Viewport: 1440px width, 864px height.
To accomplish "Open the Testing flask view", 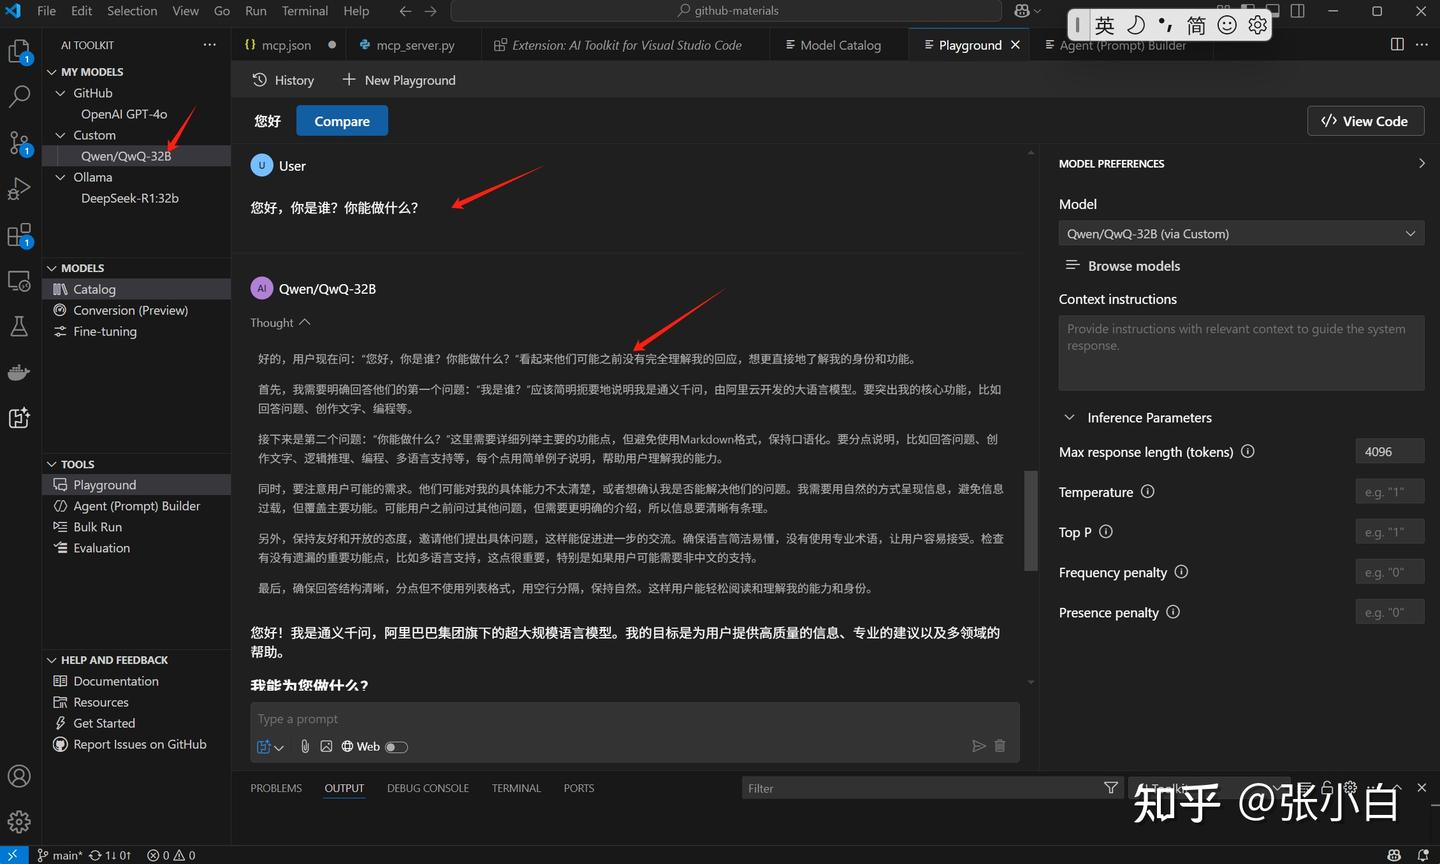I will pos(19,326).
